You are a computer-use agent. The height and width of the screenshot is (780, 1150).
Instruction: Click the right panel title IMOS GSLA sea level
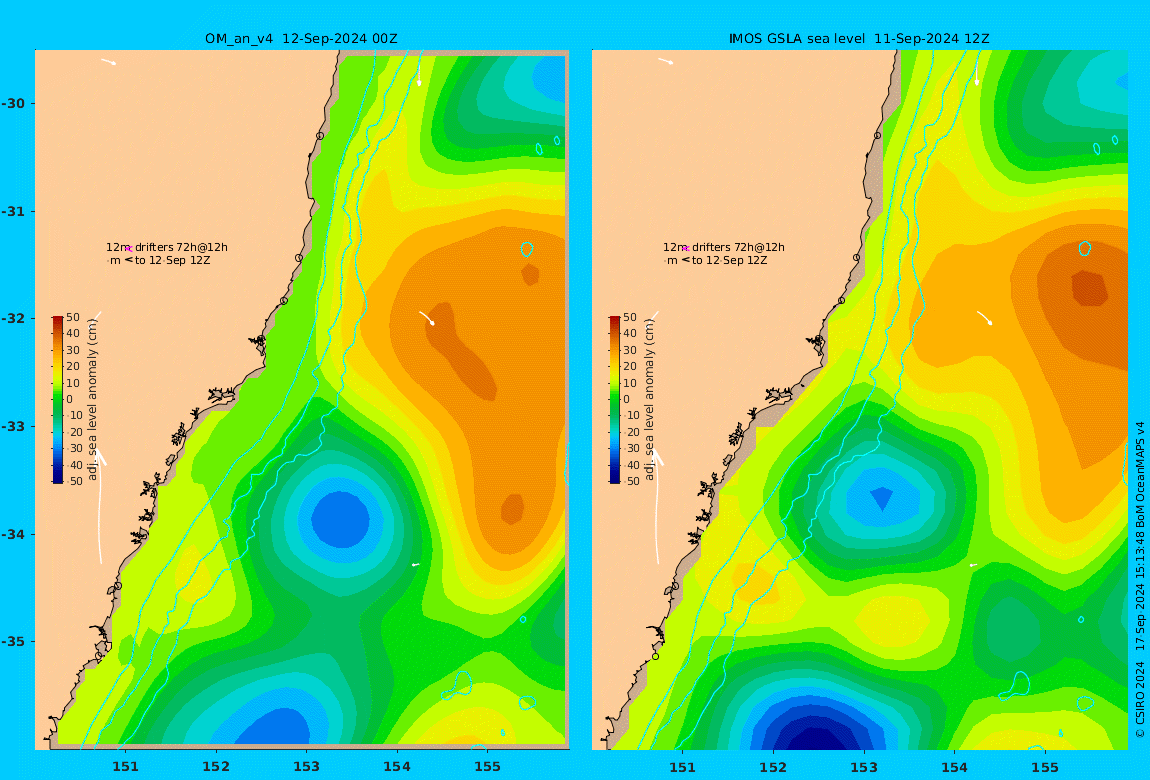(797, 39)
